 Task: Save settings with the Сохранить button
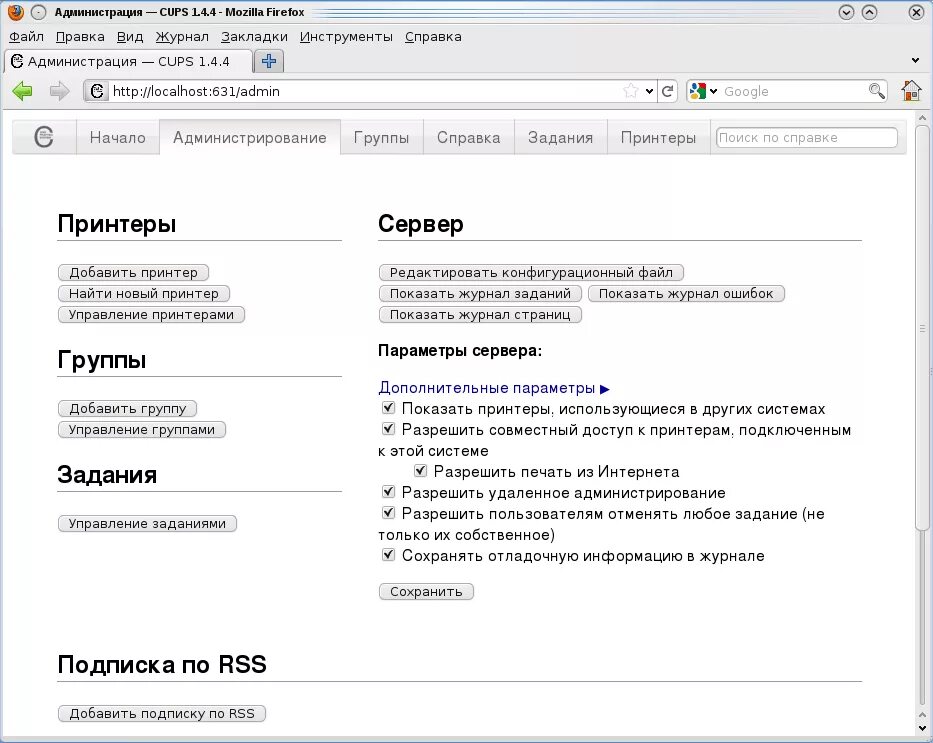click(426, 591)
